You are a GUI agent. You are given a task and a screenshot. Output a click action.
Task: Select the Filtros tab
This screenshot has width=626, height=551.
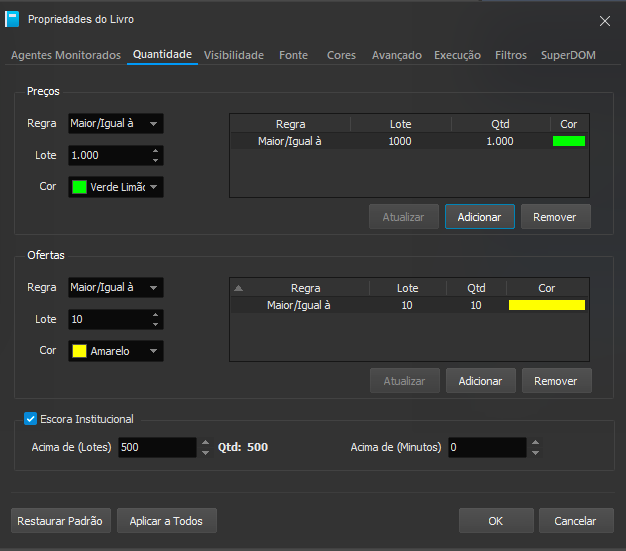(x=511, y=55)
